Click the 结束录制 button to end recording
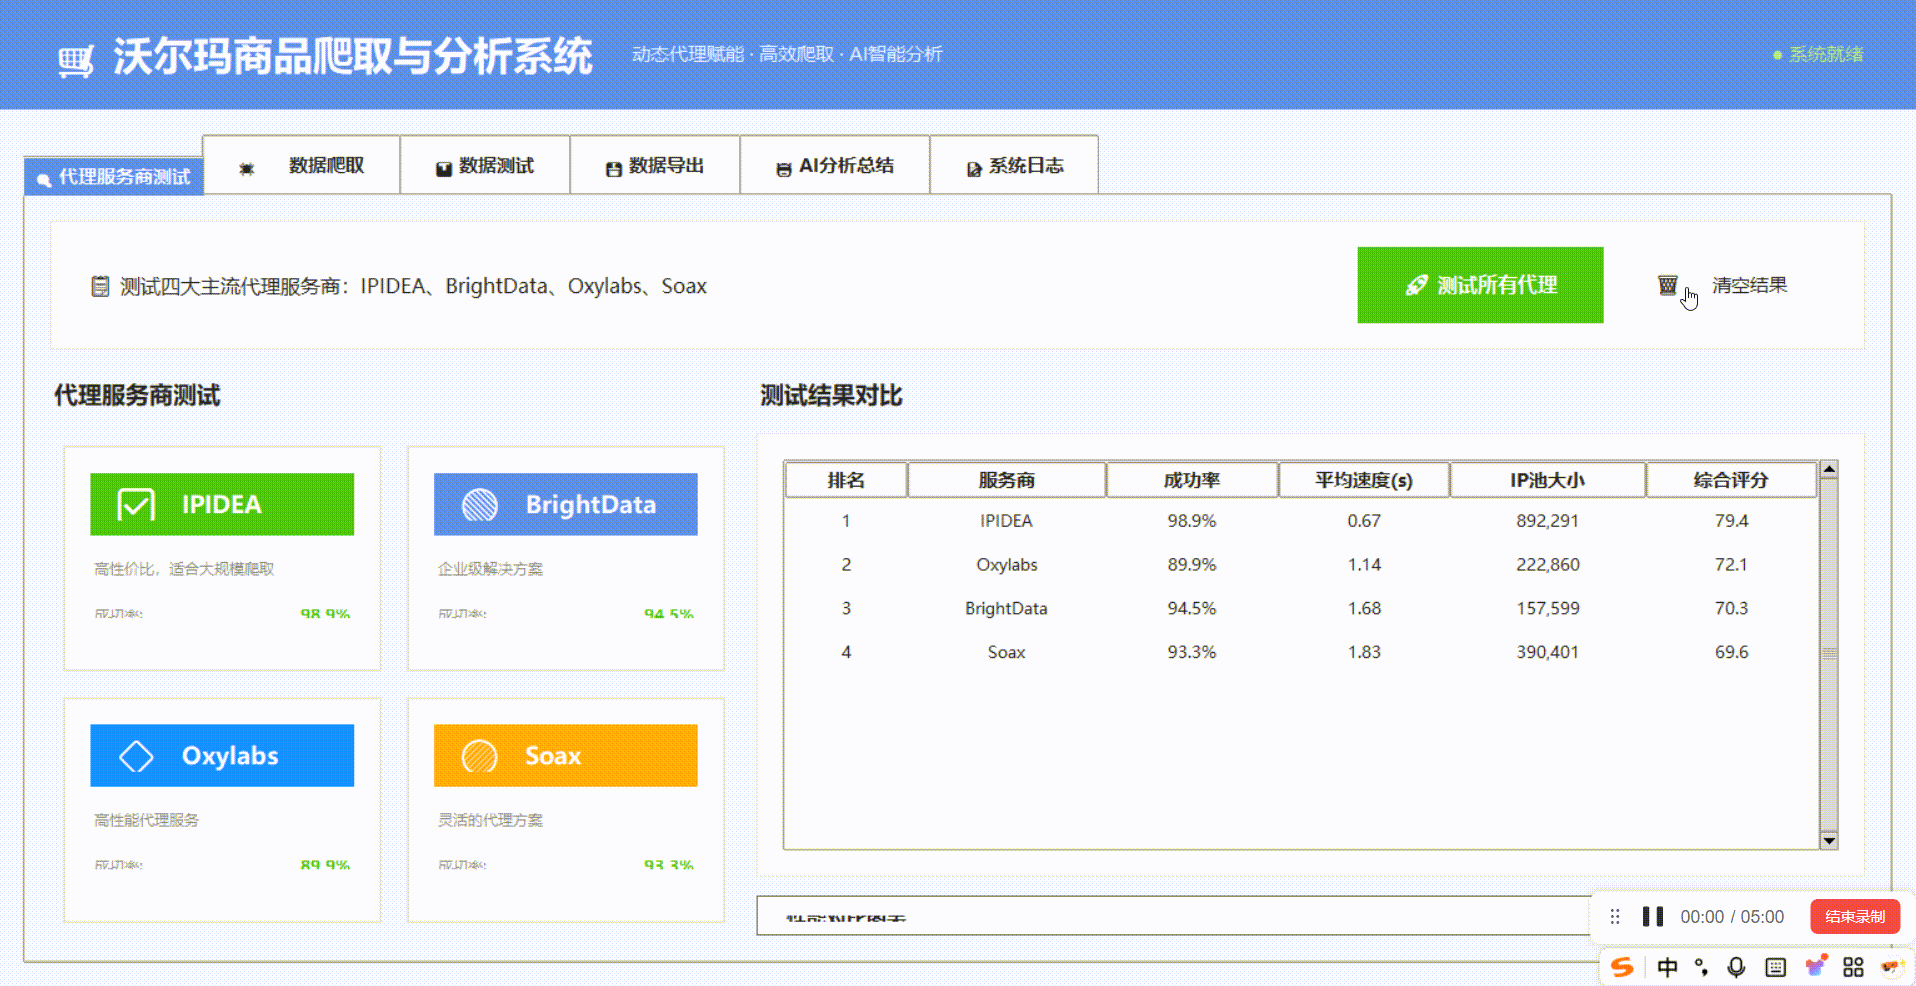The width and height of the screenshot is (1916, 986). (x=1855, y=917)
